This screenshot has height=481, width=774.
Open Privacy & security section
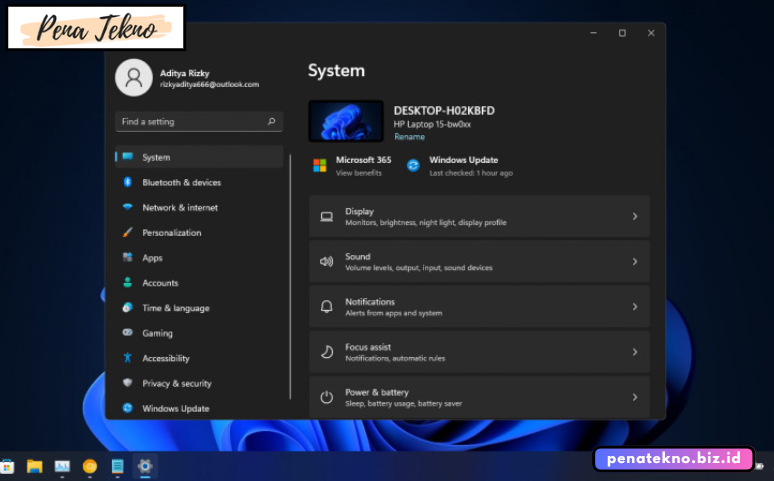[199, 384]
